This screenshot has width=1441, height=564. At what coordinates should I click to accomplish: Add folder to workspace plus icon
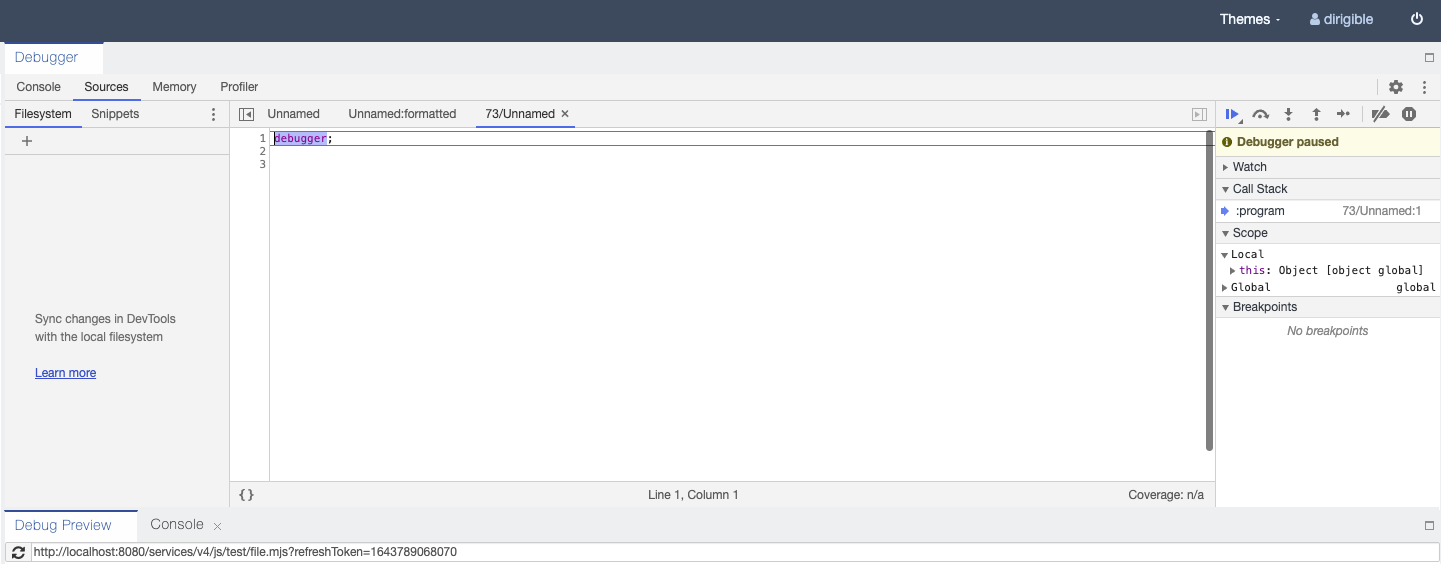27,141
